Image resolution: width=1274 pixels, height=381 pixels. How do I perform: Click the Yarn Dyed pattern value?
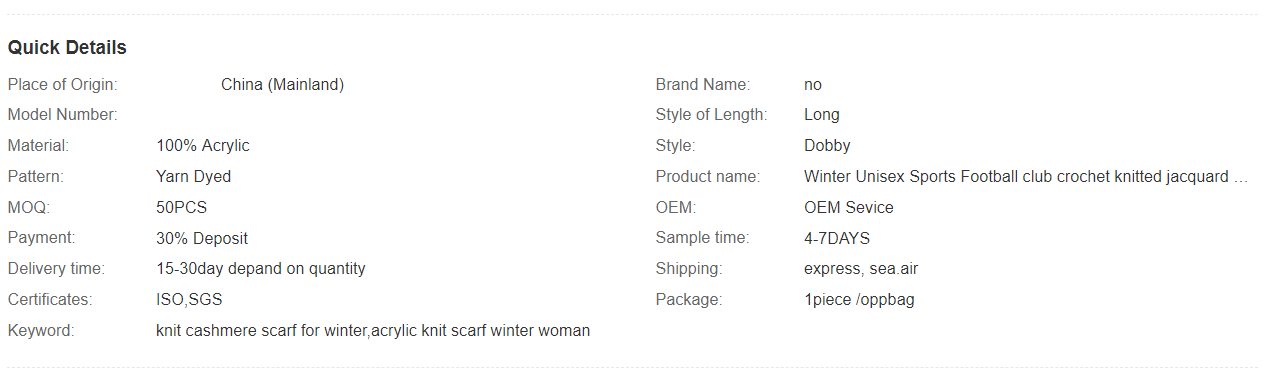[194, 177]
